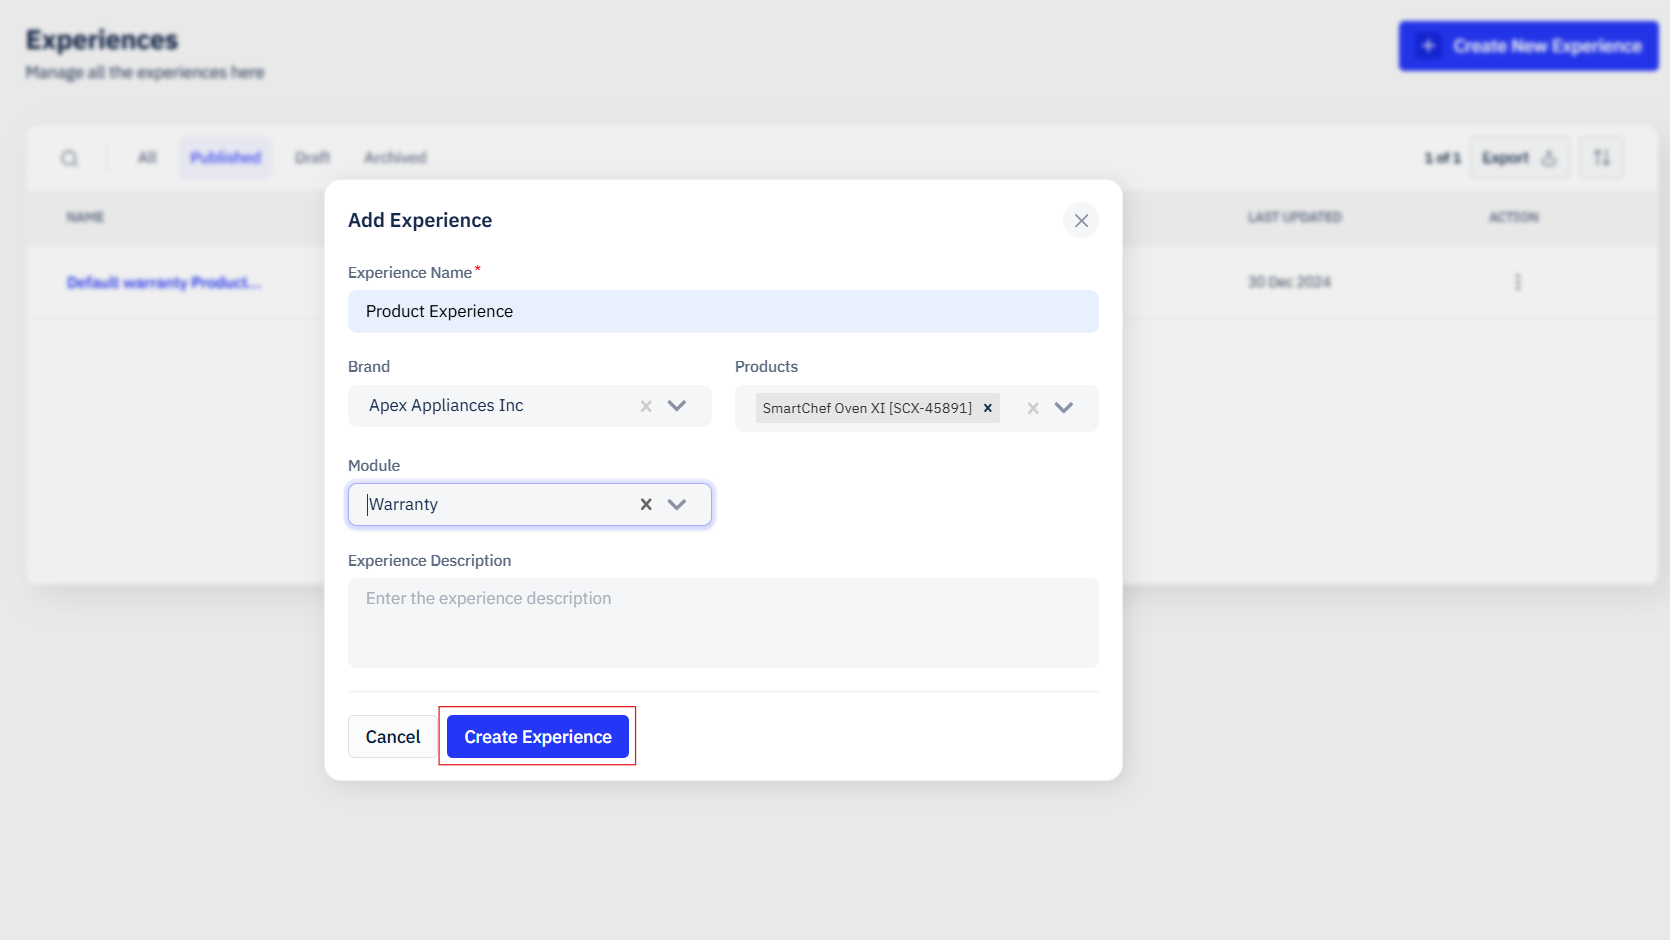Open the row action three-dots menu
This screenshot has height=940, width=1670.
[1518, 282]
